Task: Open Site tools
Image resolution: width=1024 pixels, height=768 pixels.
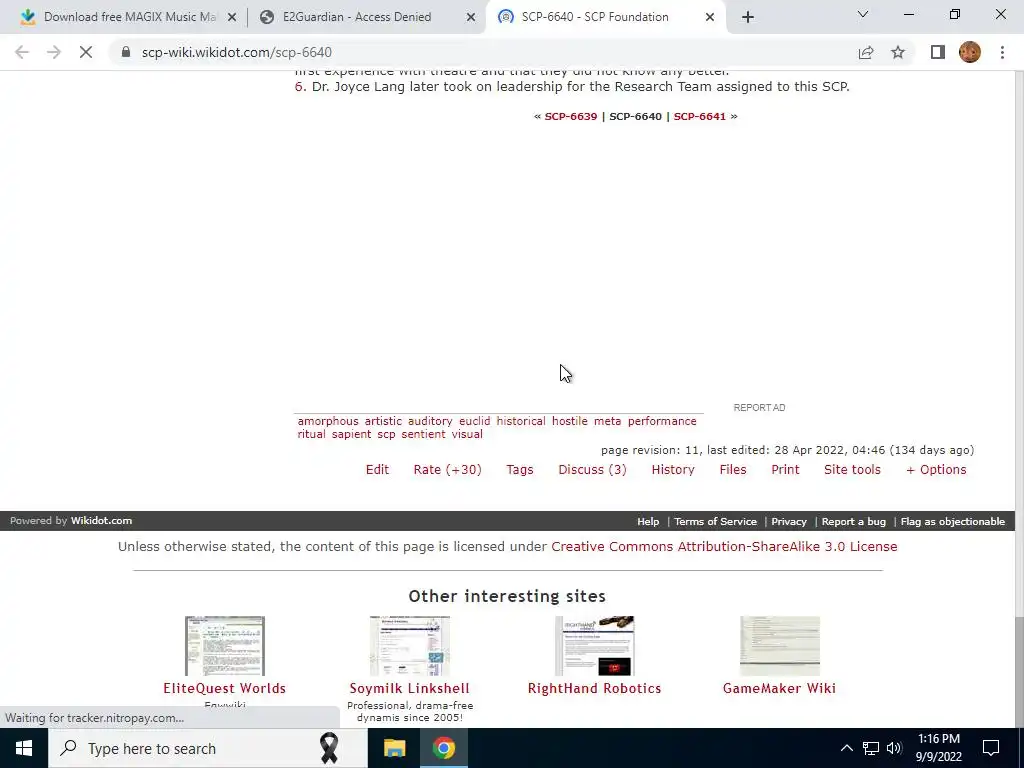Action: click(x=852, y=470)
